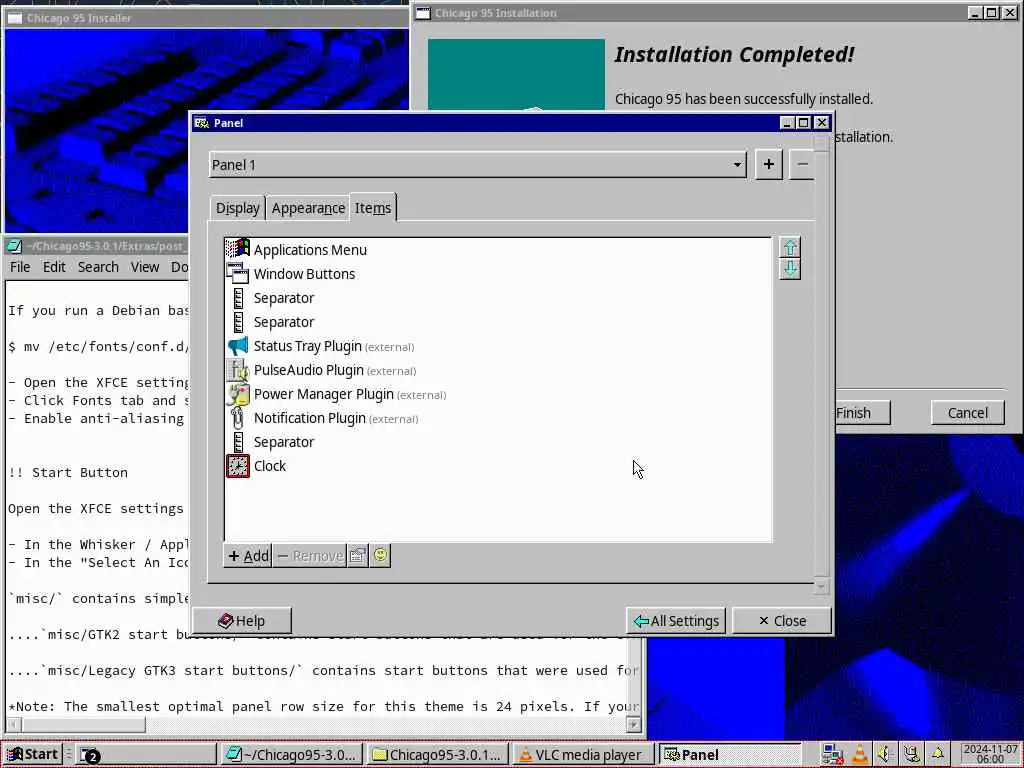Select the Window Buttons row text

pos(304,274)
